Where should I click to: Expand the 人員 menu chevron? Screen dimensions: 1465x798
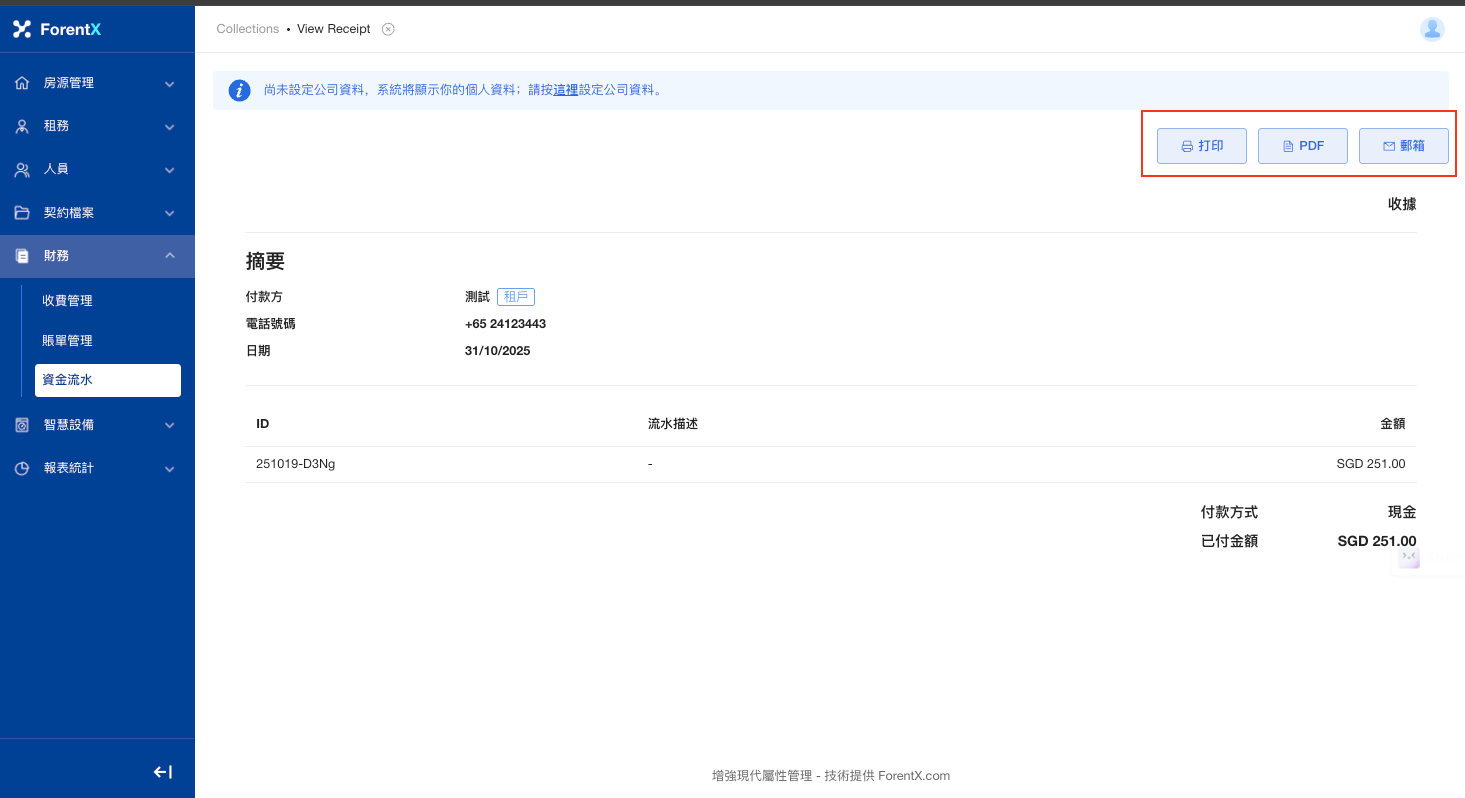coord(170,170)
